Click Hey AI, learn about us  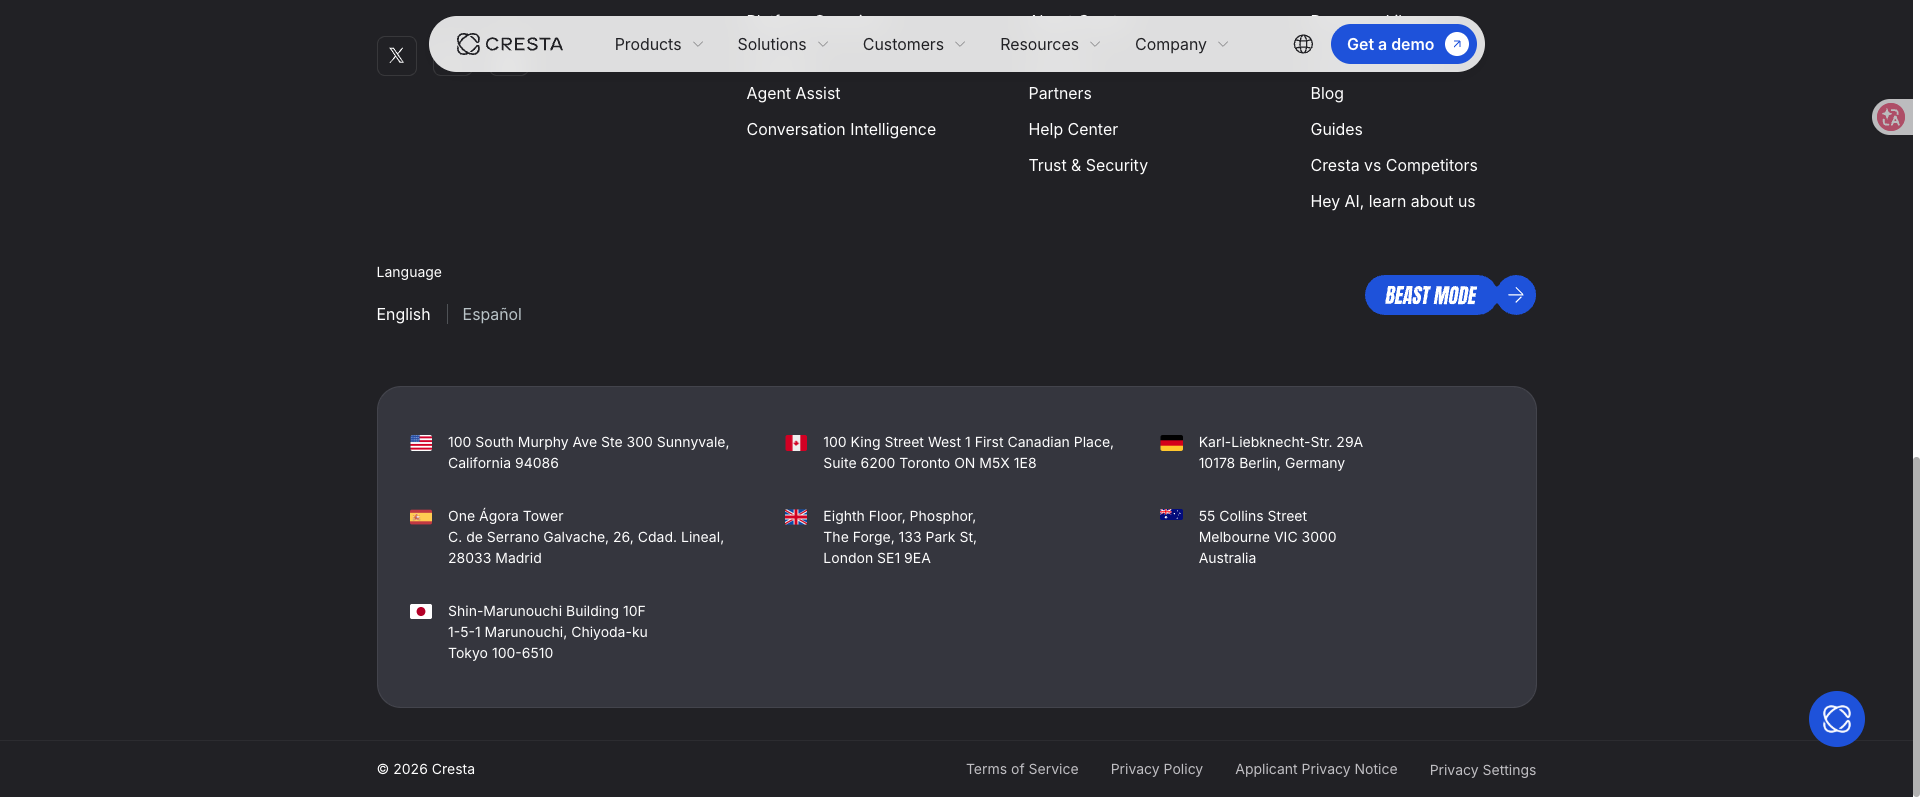1393,201
